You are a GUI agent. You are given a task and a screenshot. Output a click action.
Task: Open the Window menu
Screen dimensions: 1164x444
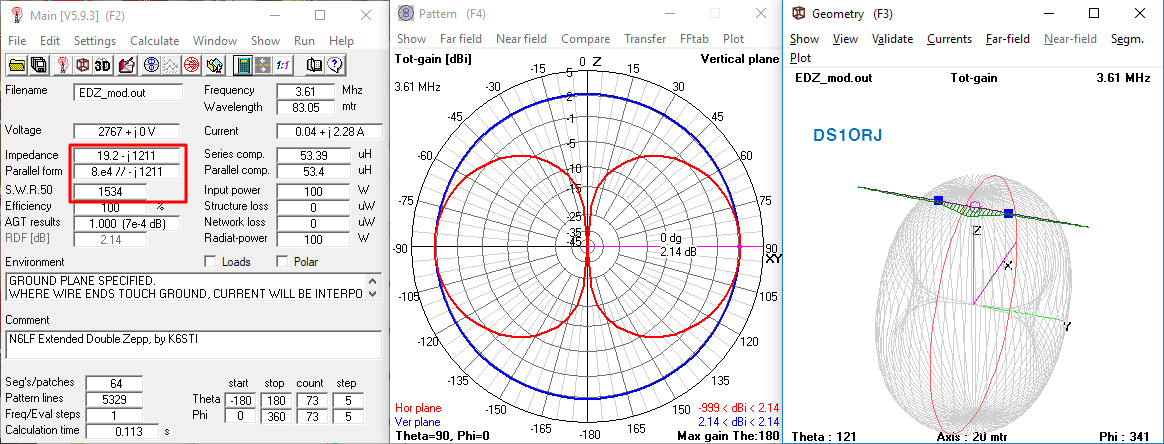[x=215, y=41]
